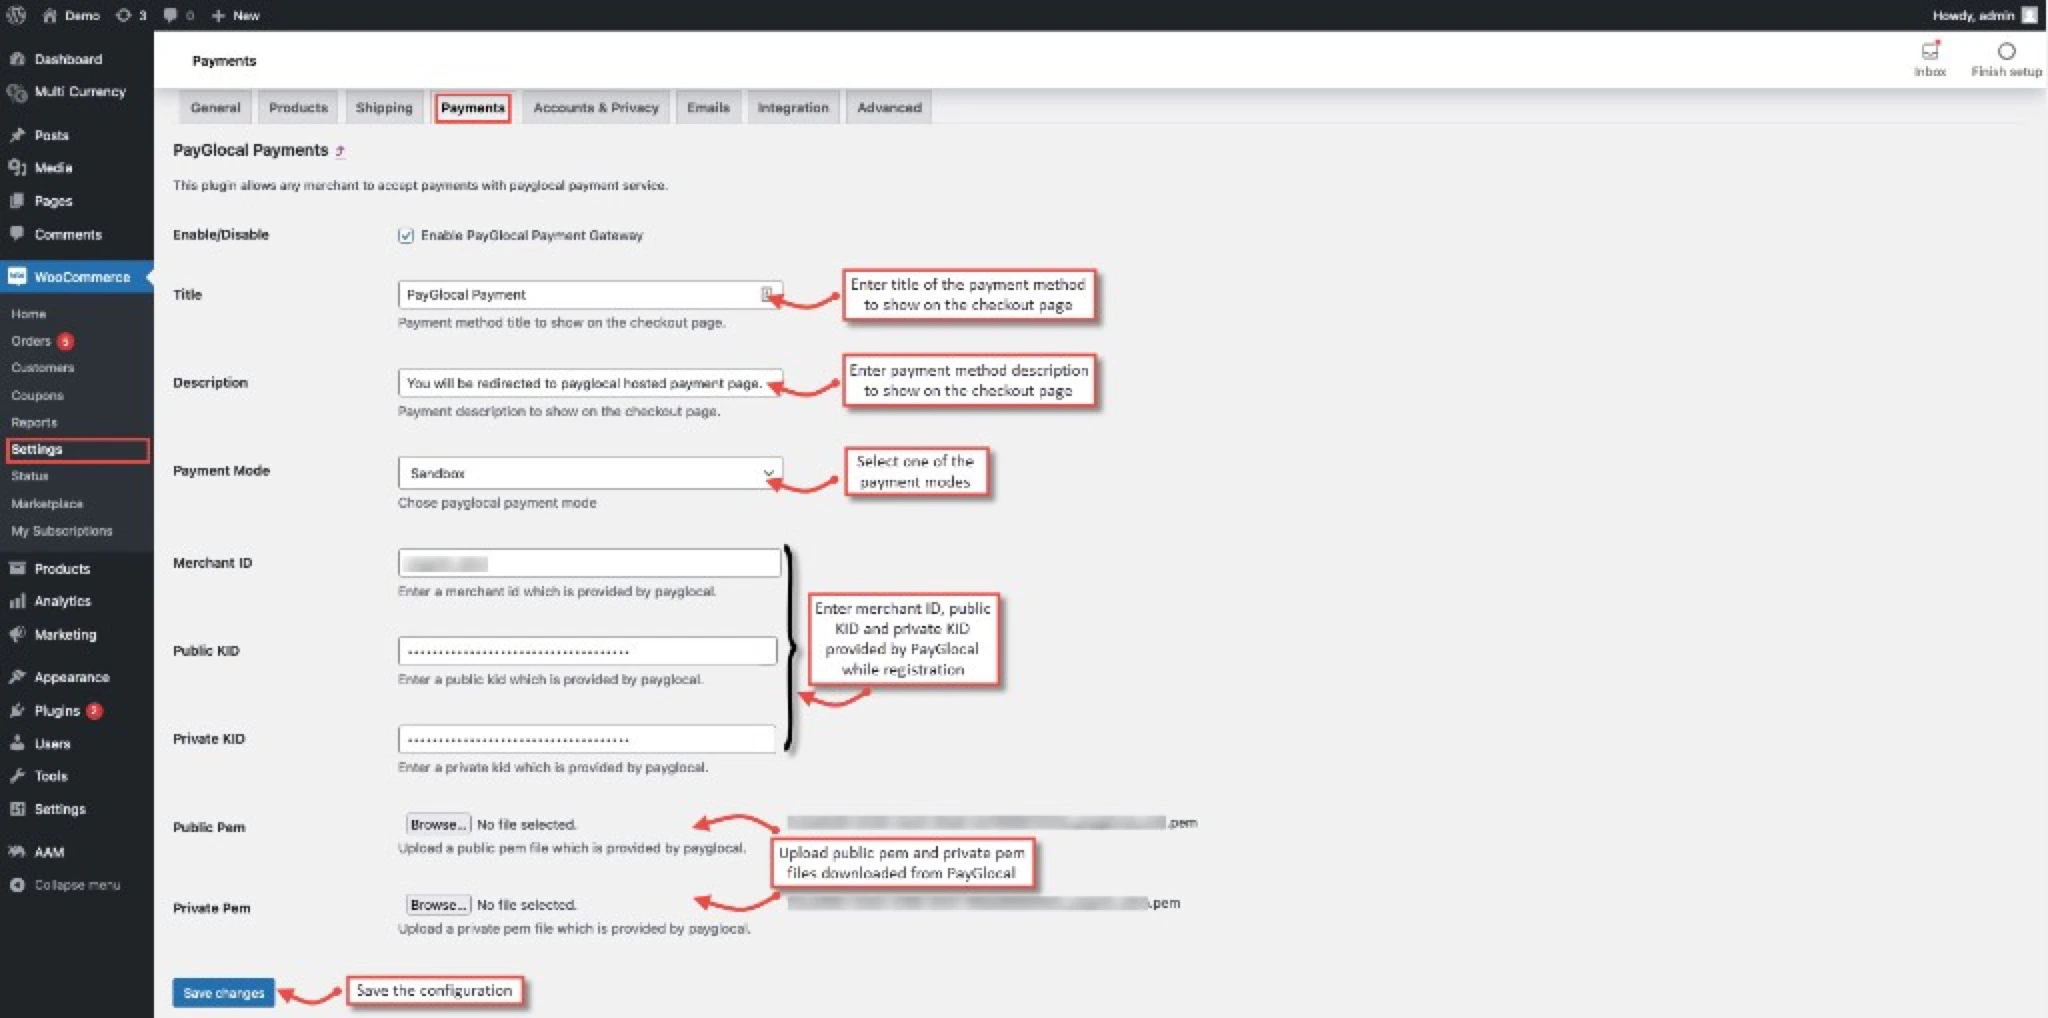
Task: Switch to the Emails tab
Action: click(708, 107)
